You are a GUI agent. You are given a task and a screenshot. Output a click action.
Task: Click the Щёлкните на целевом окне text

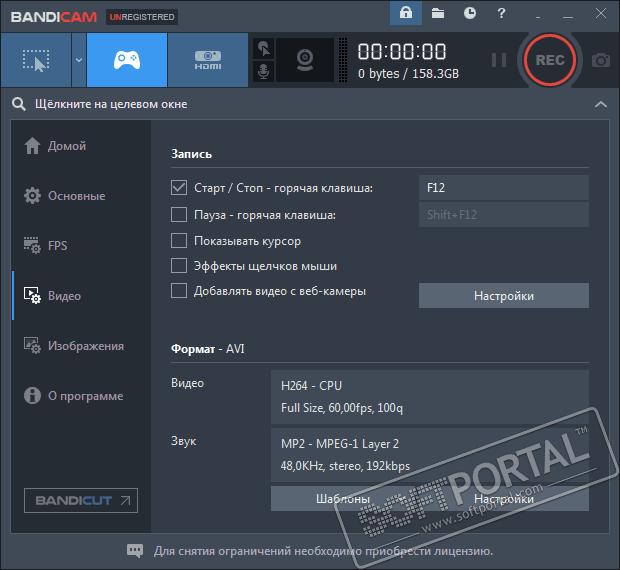[111, 104]
